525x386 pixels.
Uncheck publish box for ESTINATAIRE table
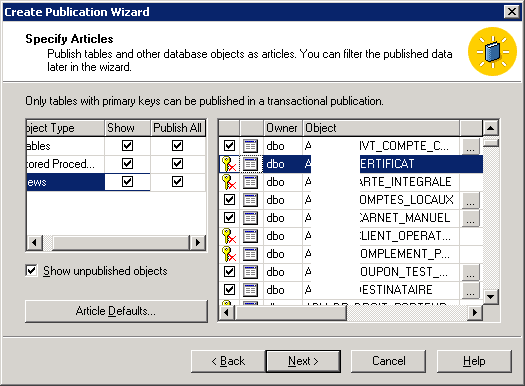tap(229, 290)
